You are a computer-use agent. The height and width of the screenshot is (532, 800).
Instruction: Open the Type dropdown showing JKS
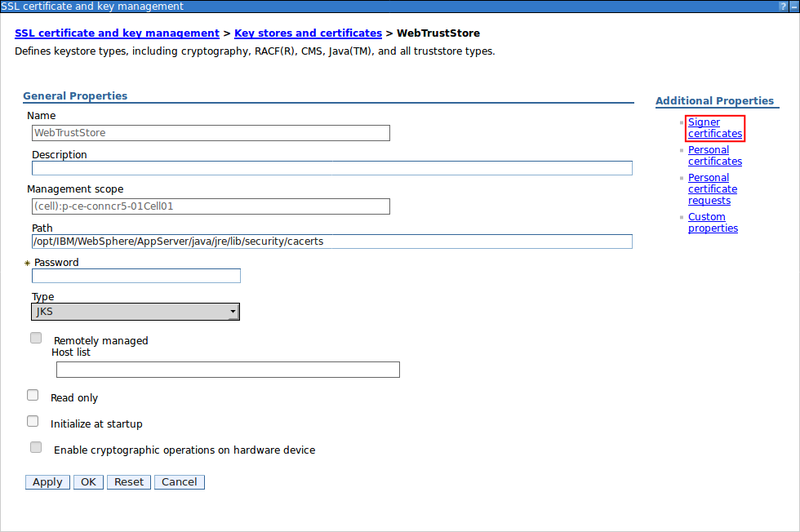pos(135,312)
